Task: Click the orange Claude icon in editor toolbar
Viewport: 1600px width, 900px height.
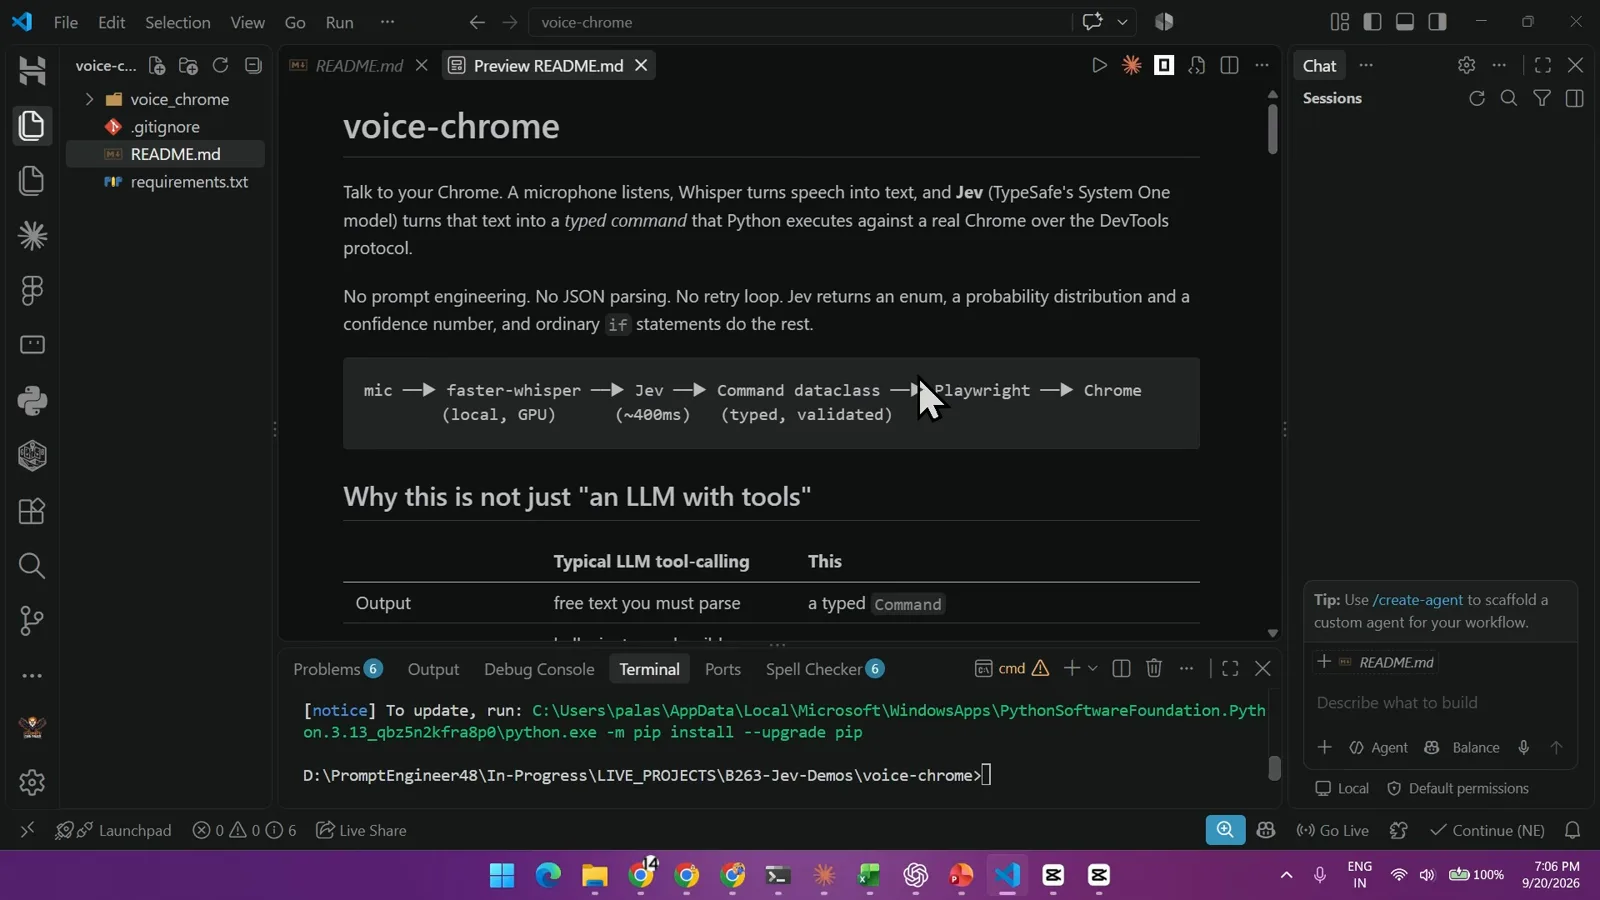Action: point(1132,66)
